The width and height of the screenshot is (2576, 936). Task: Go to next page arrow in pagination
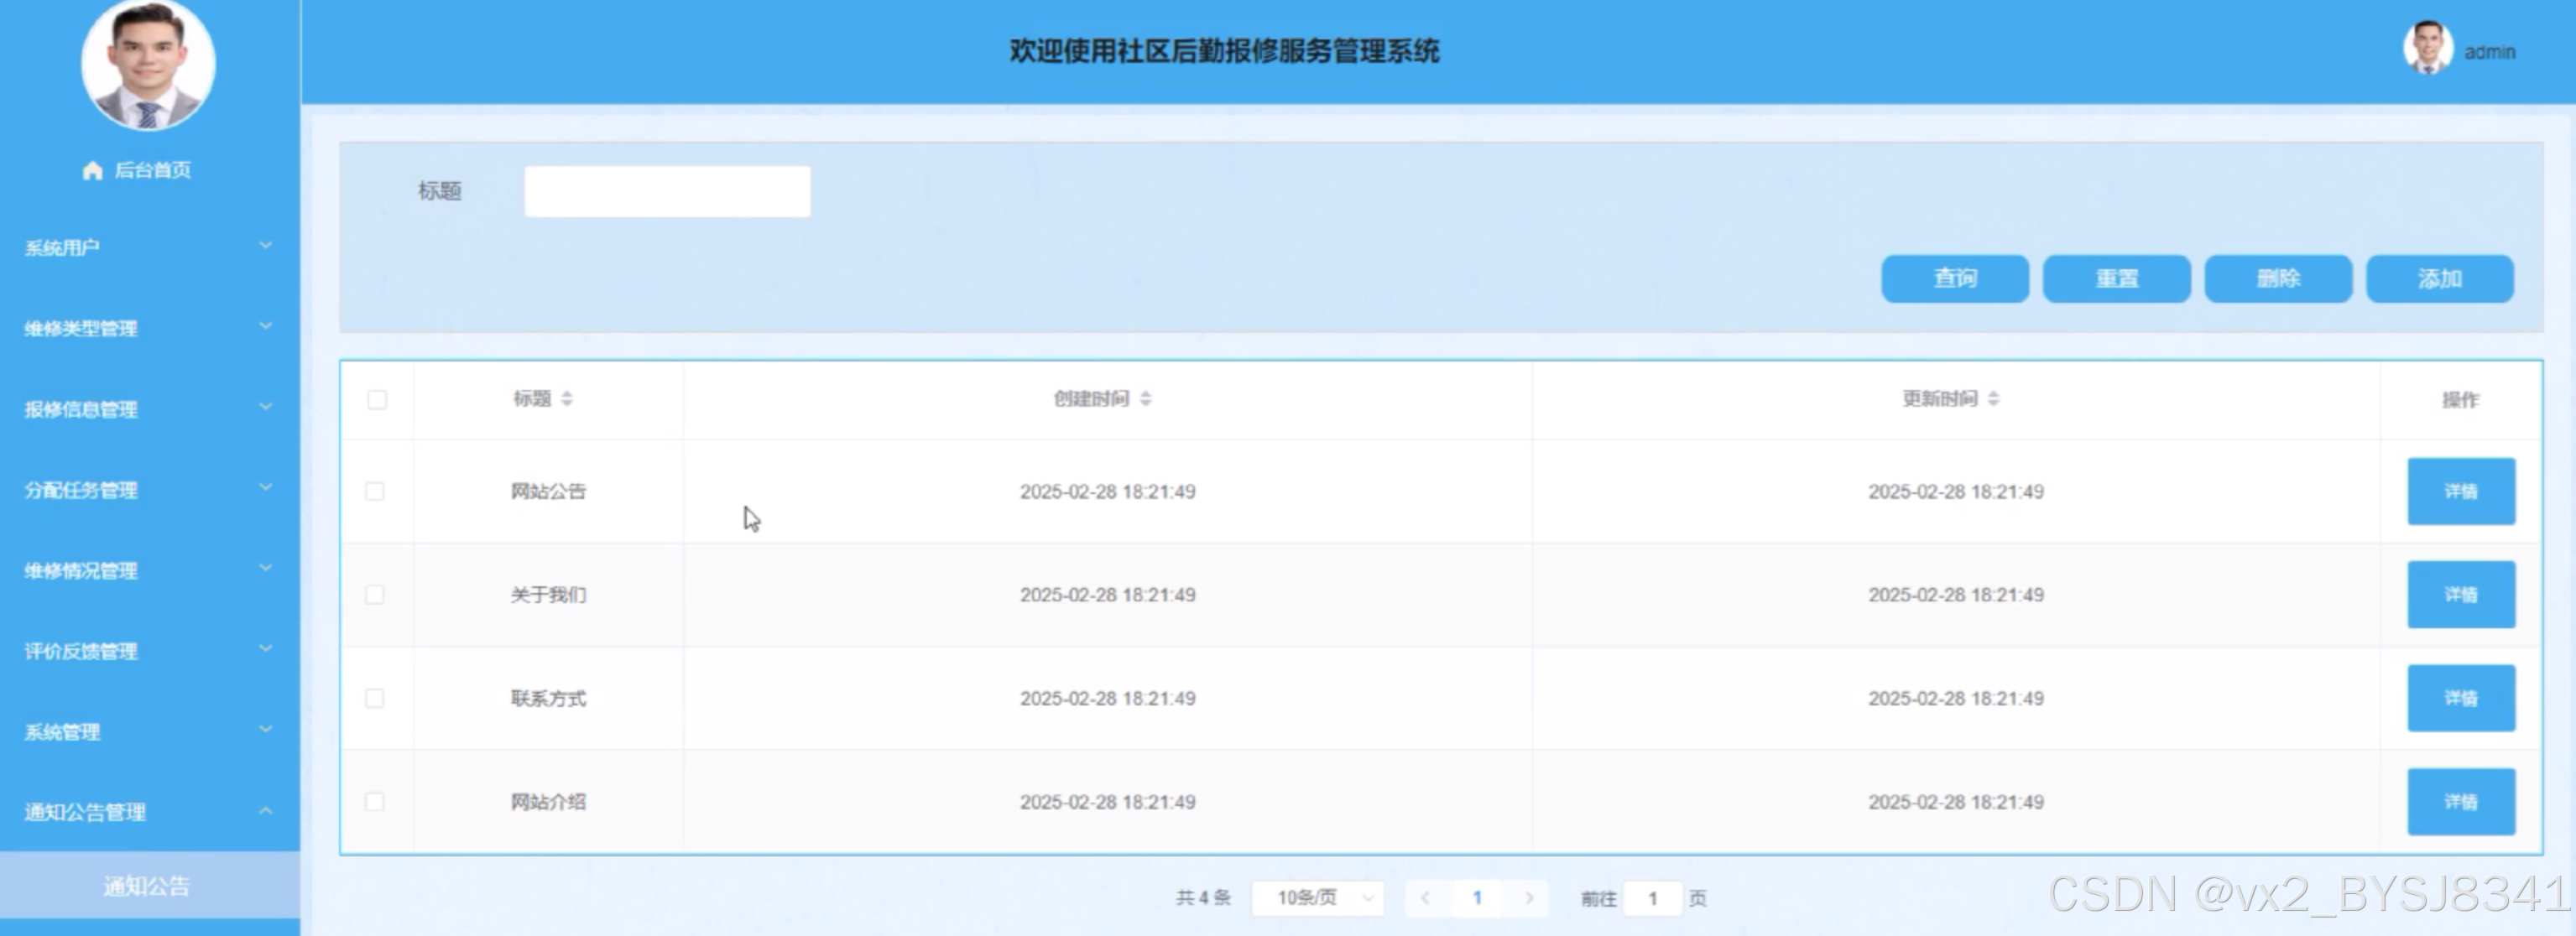point(1528,898)
